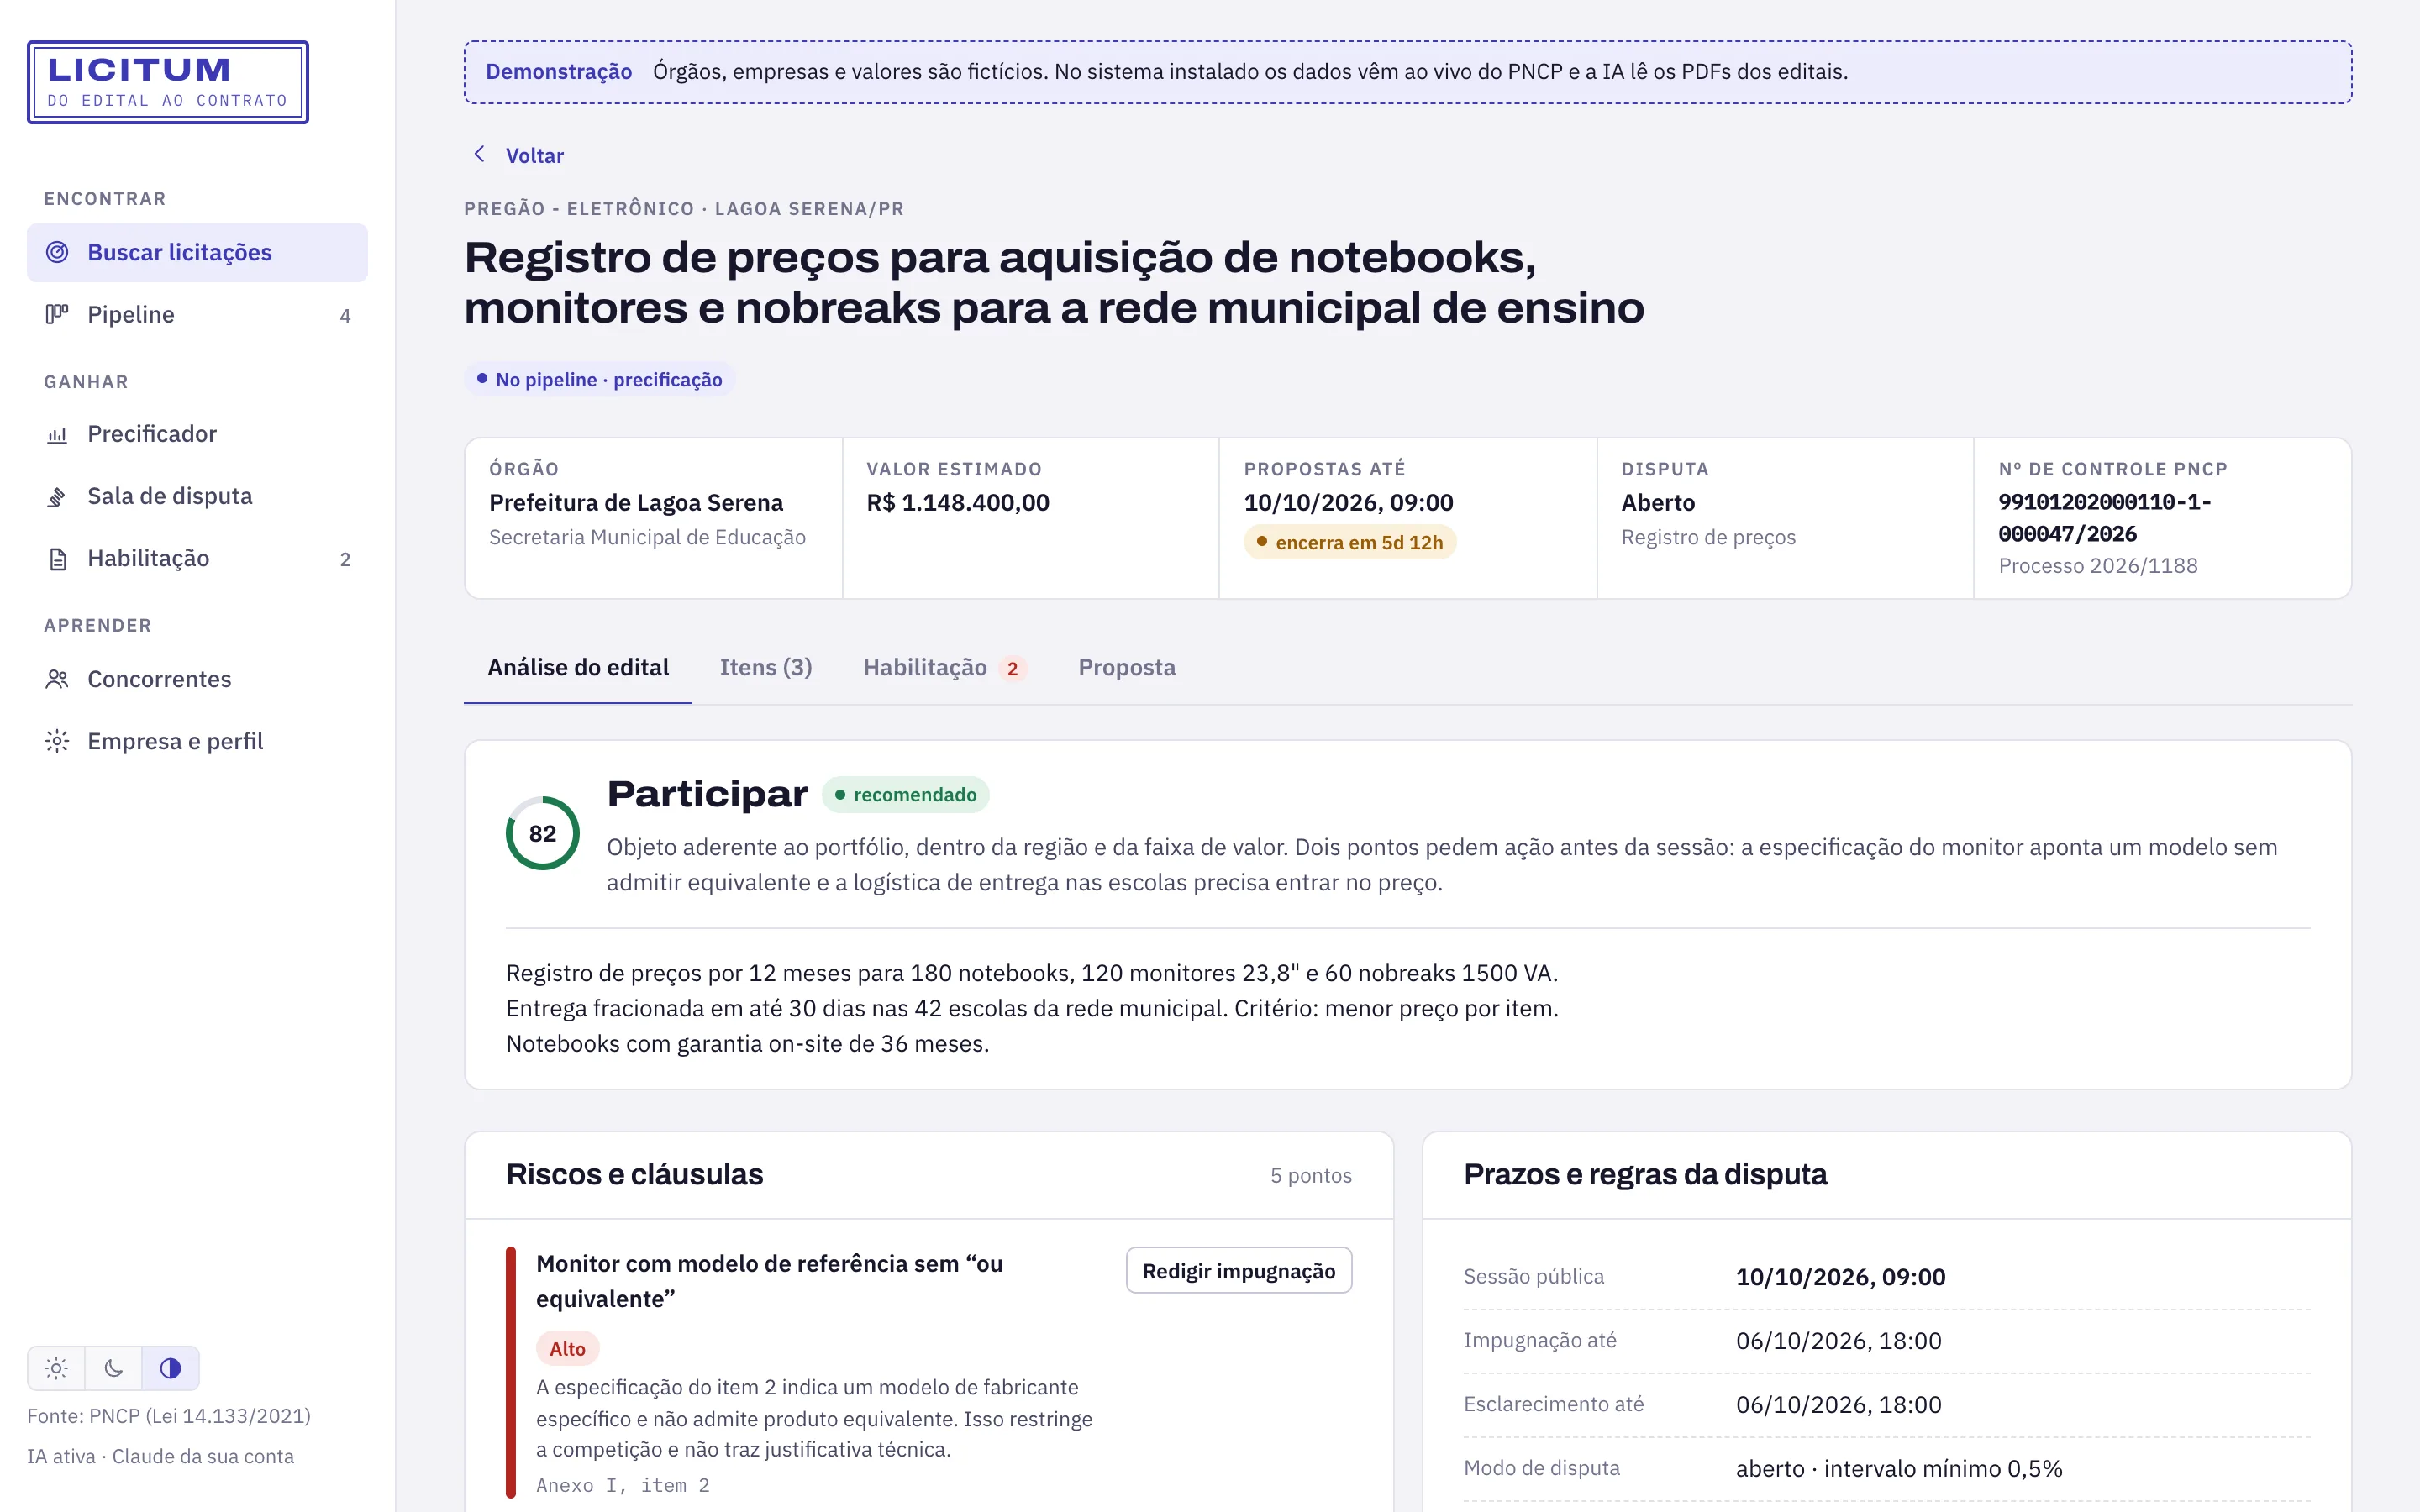
Task: Click the back arrow chevron icon
Action: [x=479, y=154]
